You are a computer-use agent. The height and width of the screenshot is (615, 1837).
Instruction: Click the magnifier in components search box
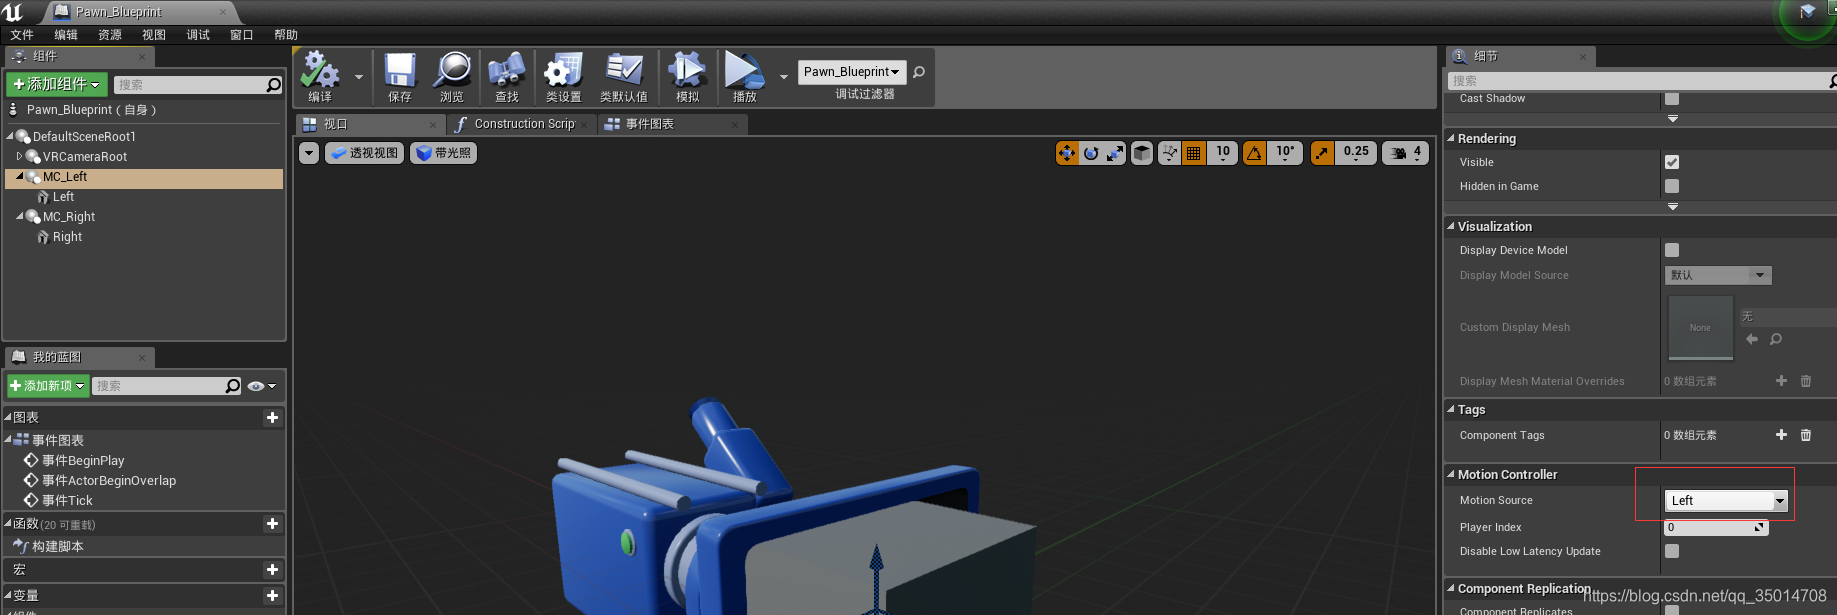click(273, 85)
